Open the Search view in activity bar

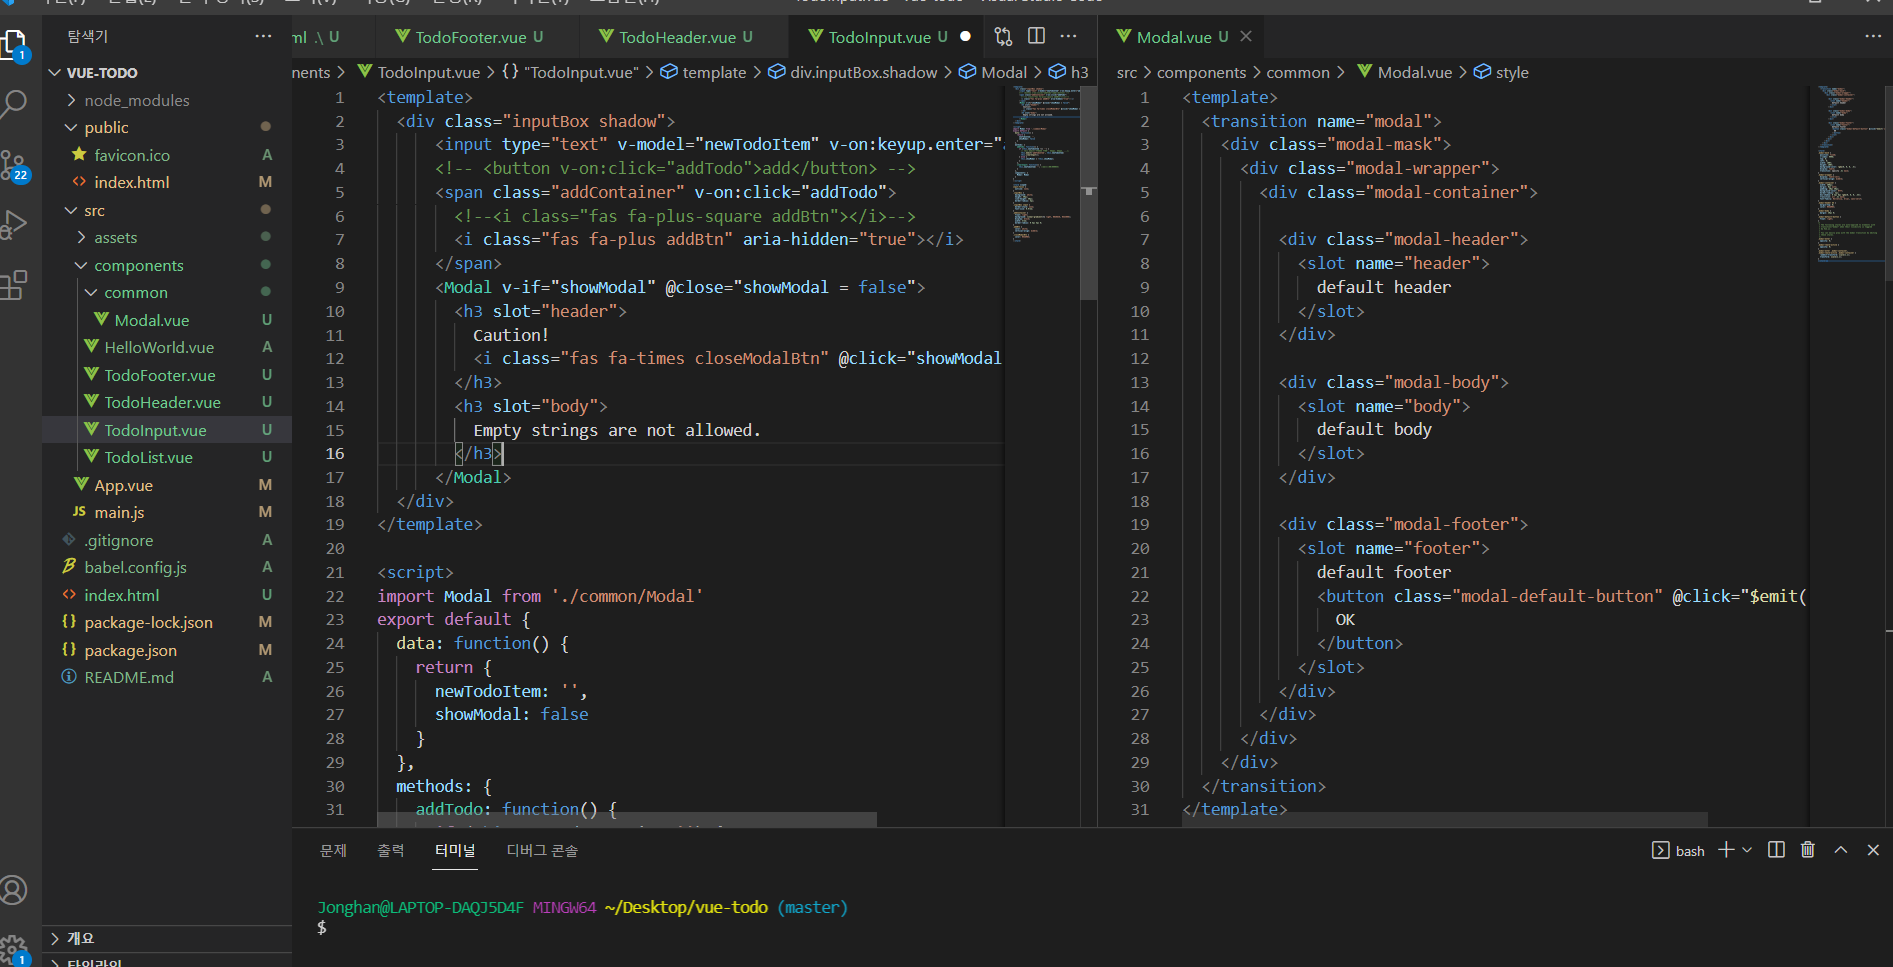click(14, 102)
